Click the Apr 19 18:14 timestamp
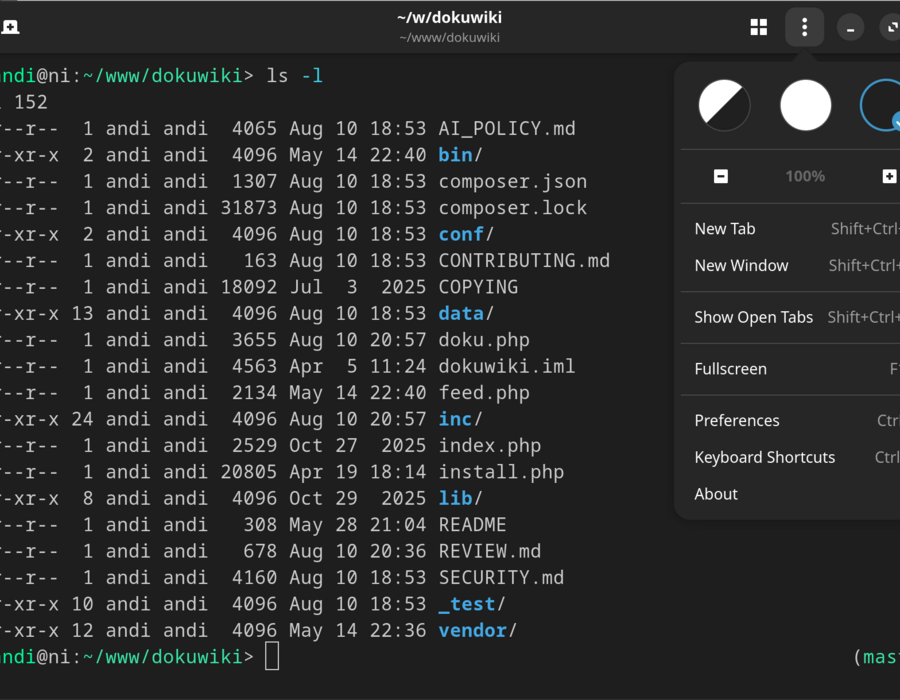 tap(358, 472)
